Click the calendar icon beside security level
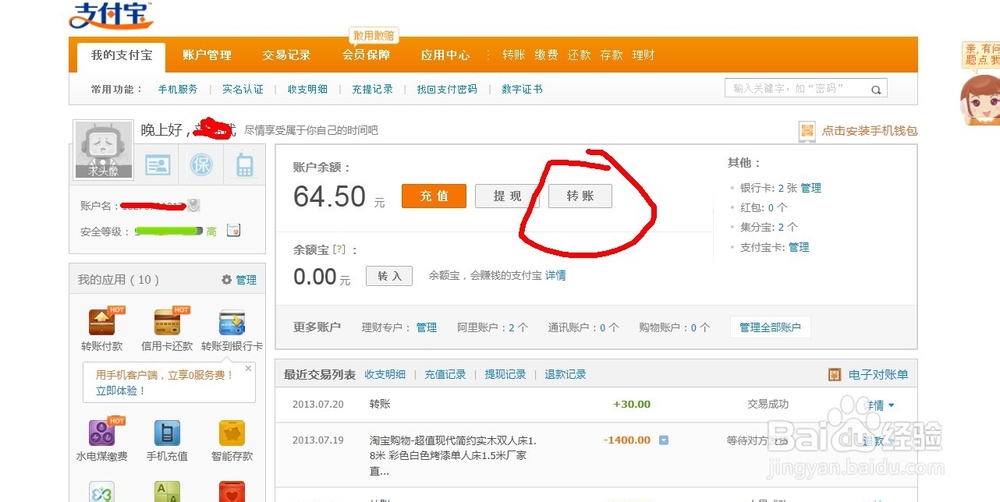This screenshot has width=1000, height=502. [233, 230]
